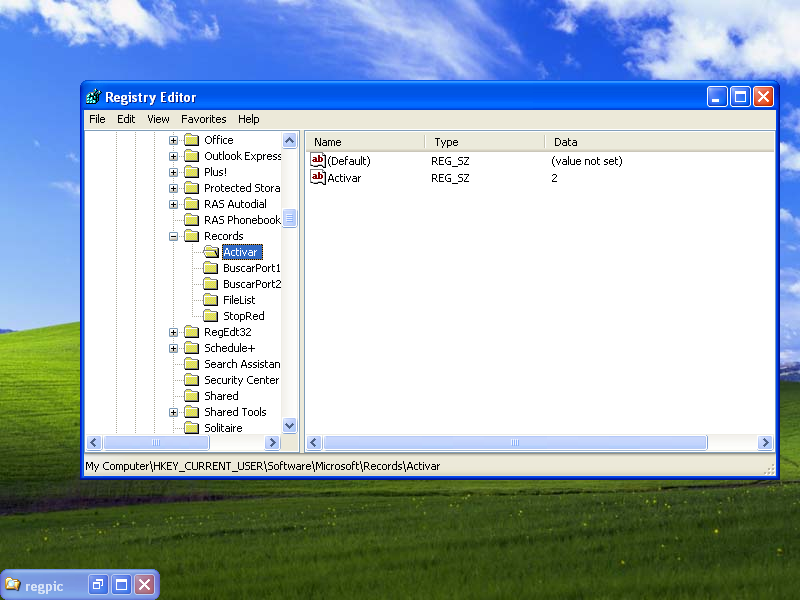Viewport: 800px width, 600px height.
Task: Sort values by the Type column header
Action: coord(485,142)
